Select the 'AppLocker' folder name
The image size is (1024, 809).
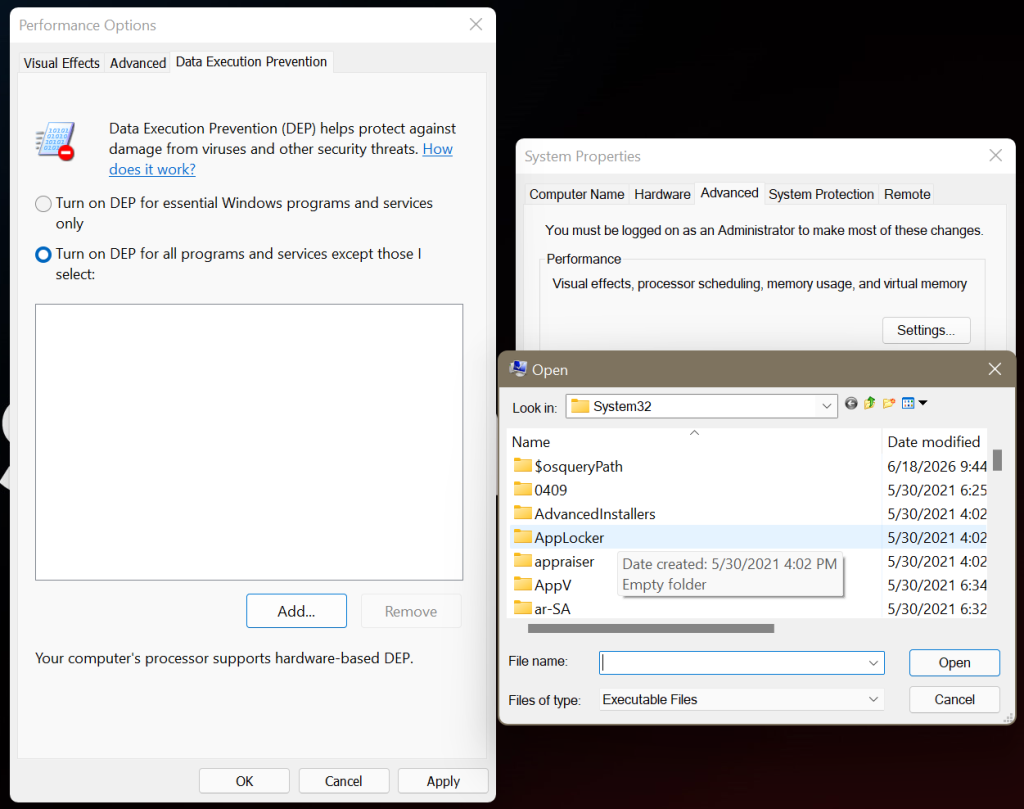tap(569, 538)
